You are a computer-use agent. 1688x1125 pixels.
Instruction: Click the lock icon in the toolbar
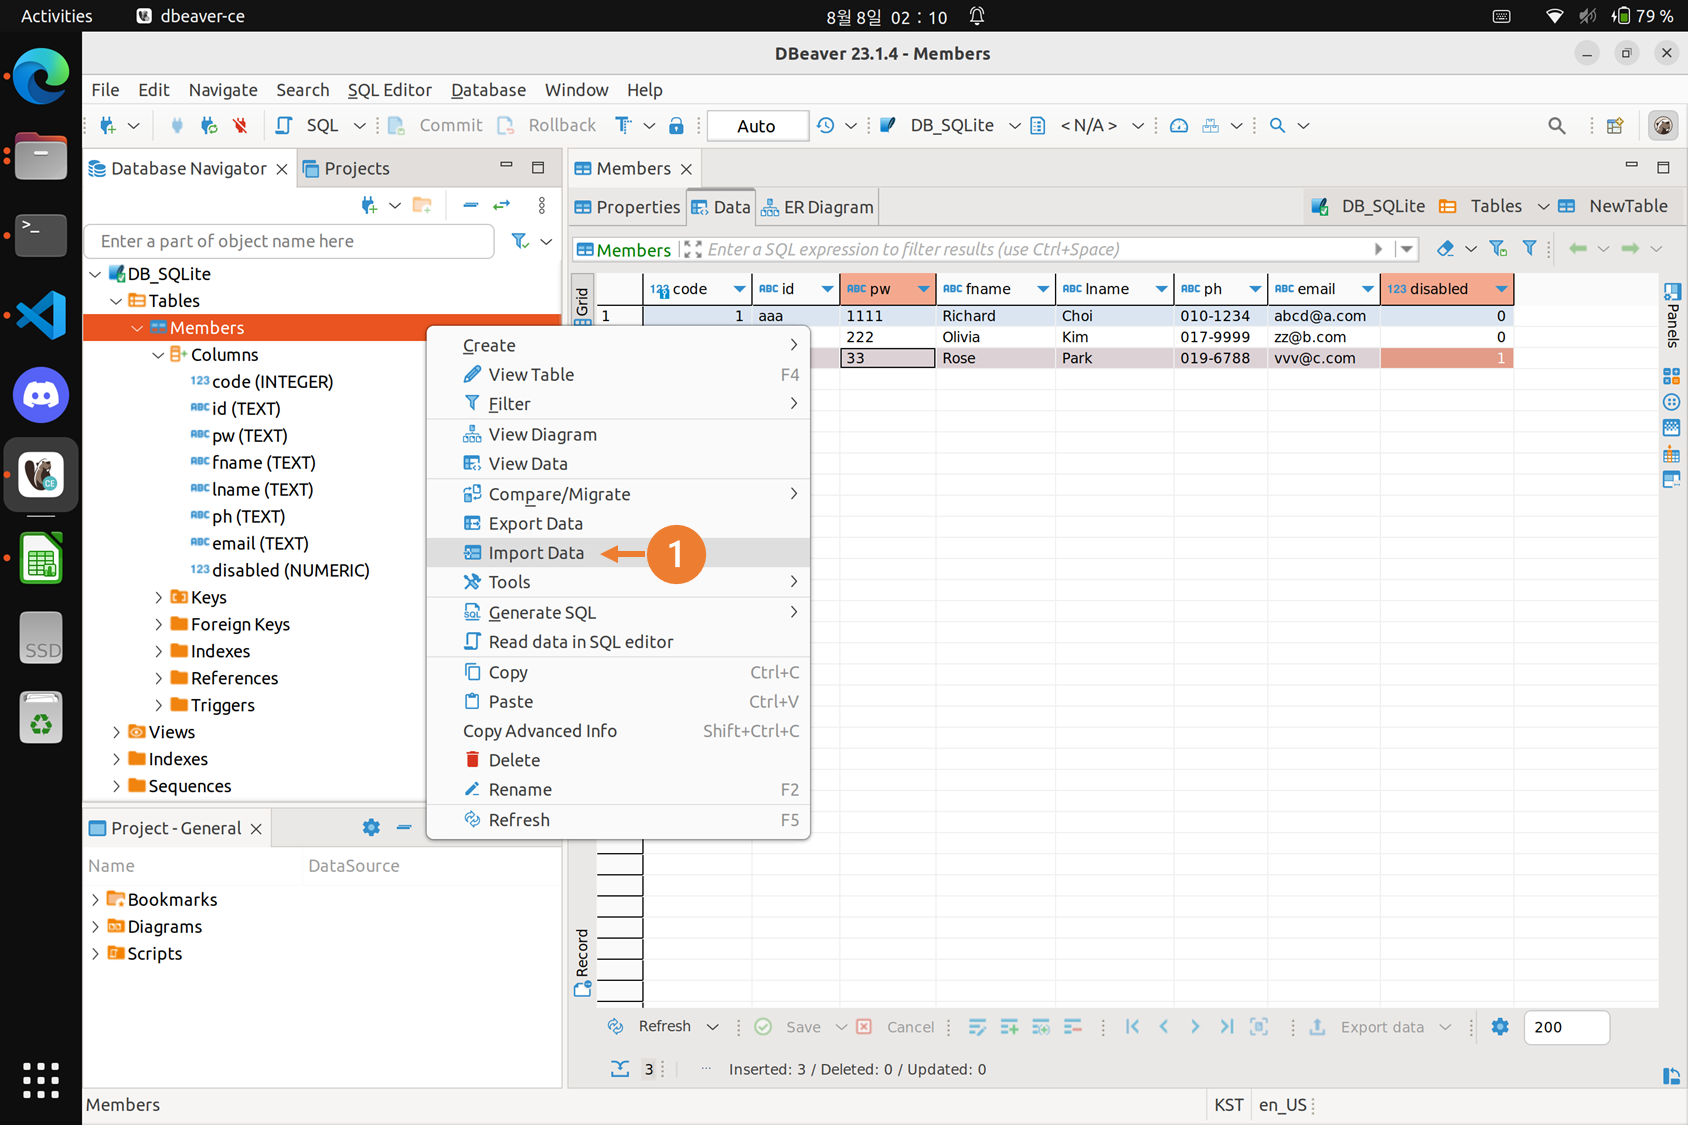[x=677, y=126]
